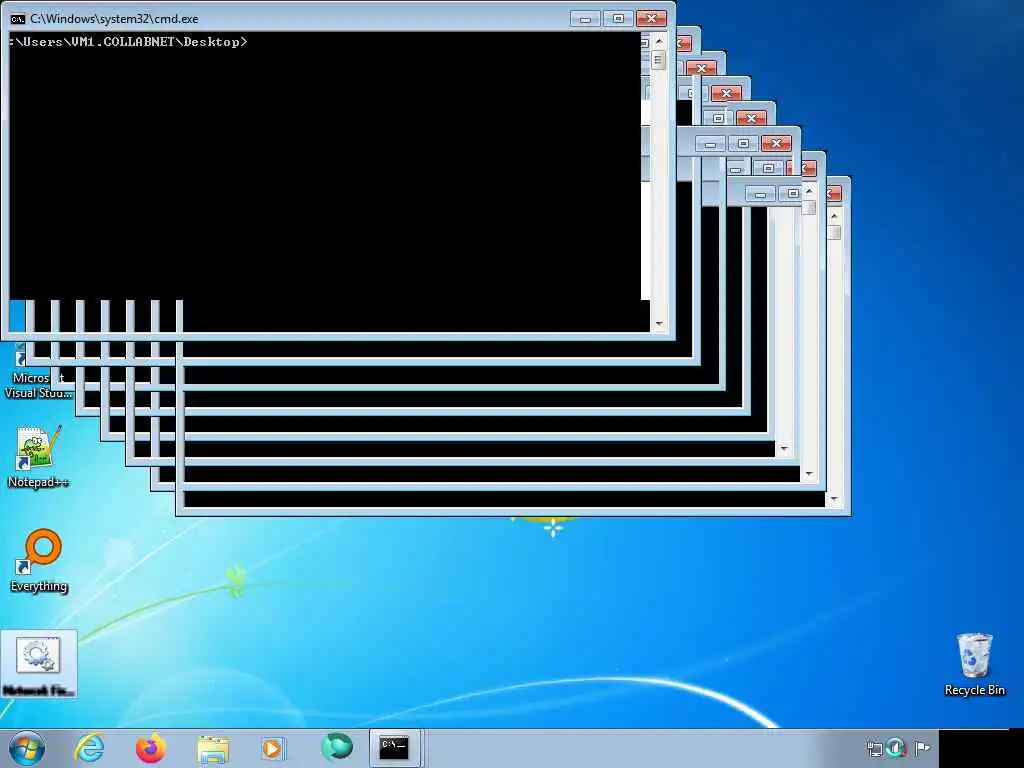Click the Microsoft Visual Studio shortcut label
1024x768 pixels.
38,385
